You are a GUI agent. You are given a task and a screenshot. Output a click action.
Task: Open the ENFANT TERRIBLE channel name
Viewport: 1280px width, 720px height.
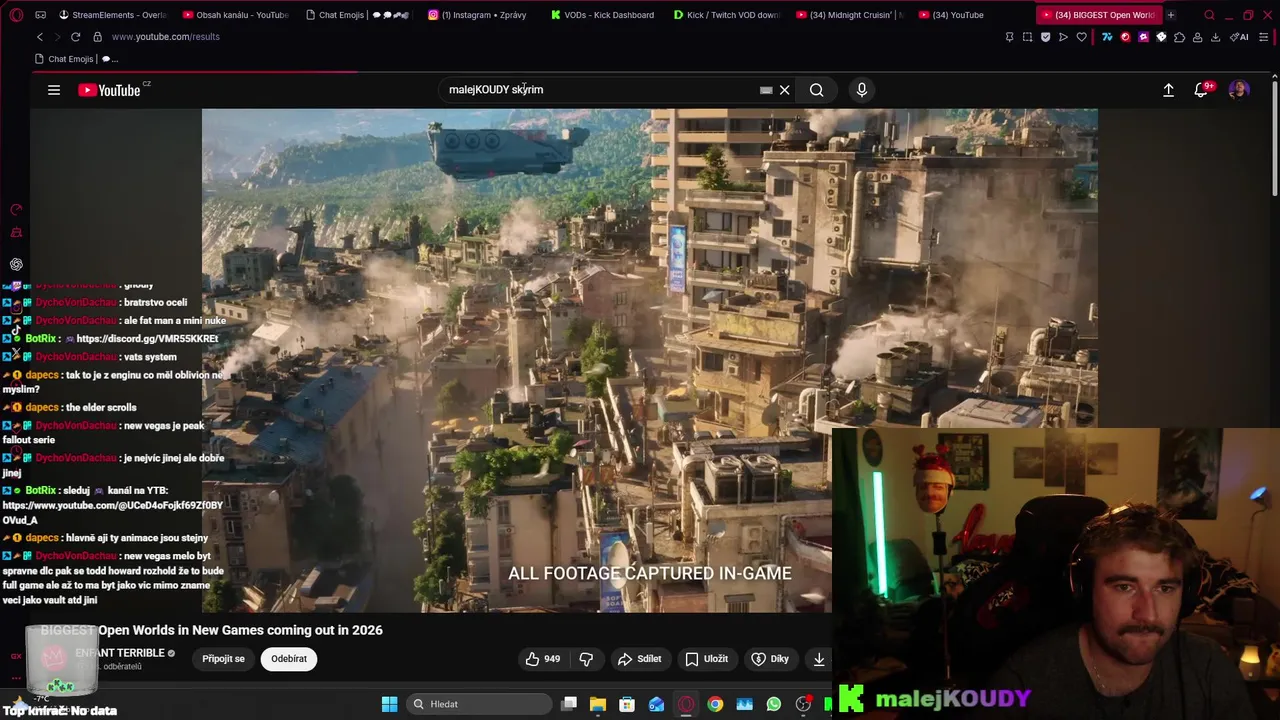(120, 653)
